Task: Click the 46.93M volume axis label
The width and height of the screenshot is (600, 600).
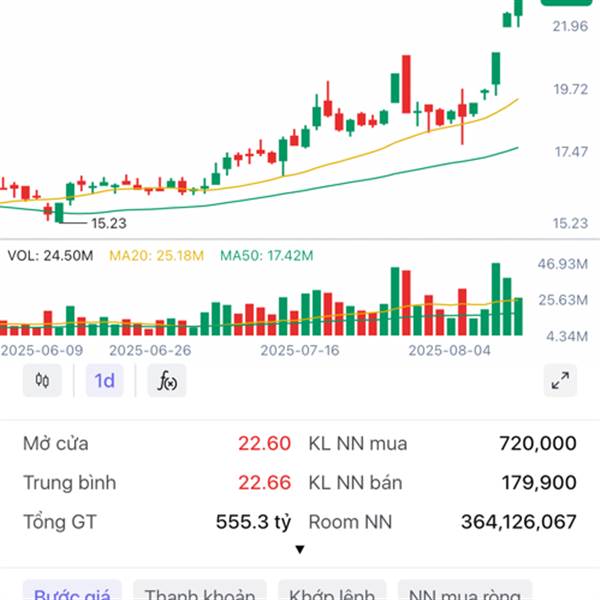Action: 562,264
